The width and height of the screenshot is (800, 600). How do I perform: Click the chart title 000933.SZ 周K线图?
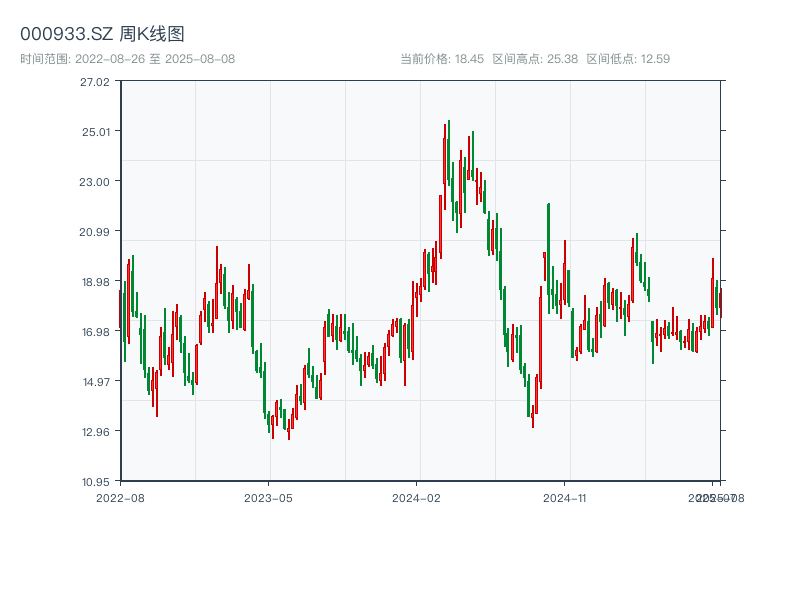pyautogui.click(x=102, y=34)
